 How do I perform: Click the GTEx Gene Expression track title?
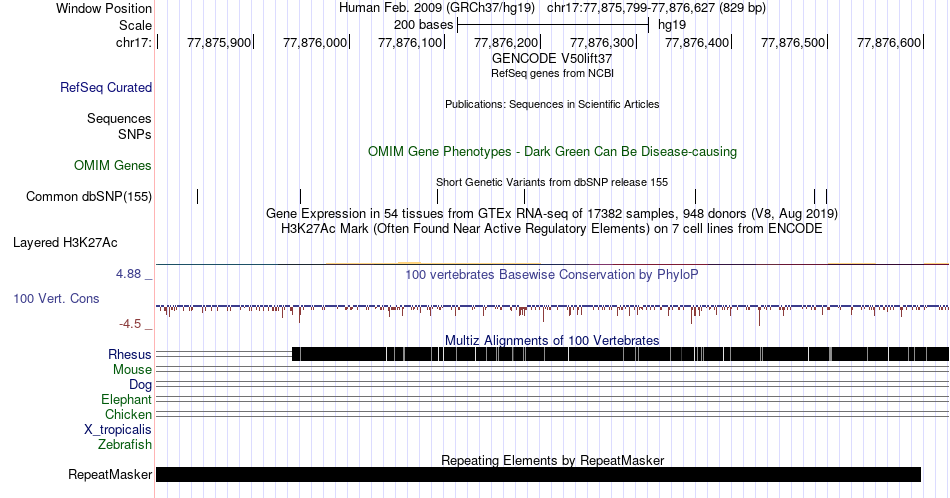552,213
